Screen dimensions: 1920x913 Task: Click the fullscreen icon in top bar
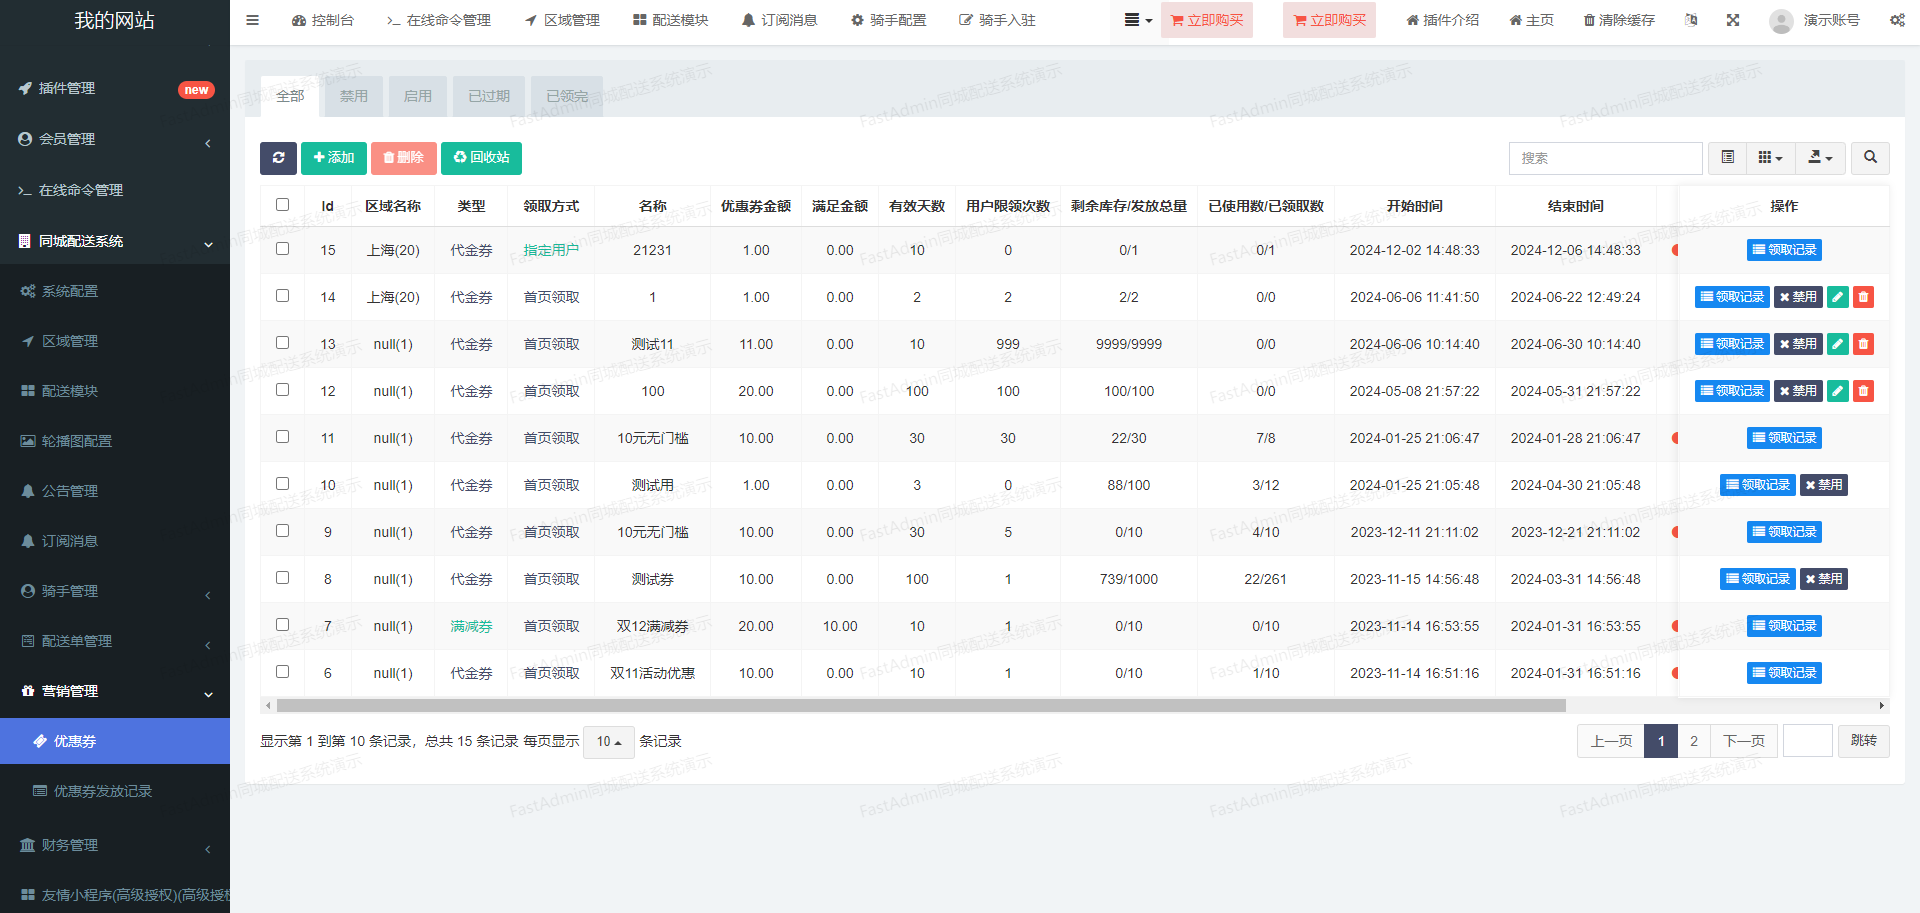click(x=1733, y=20)
